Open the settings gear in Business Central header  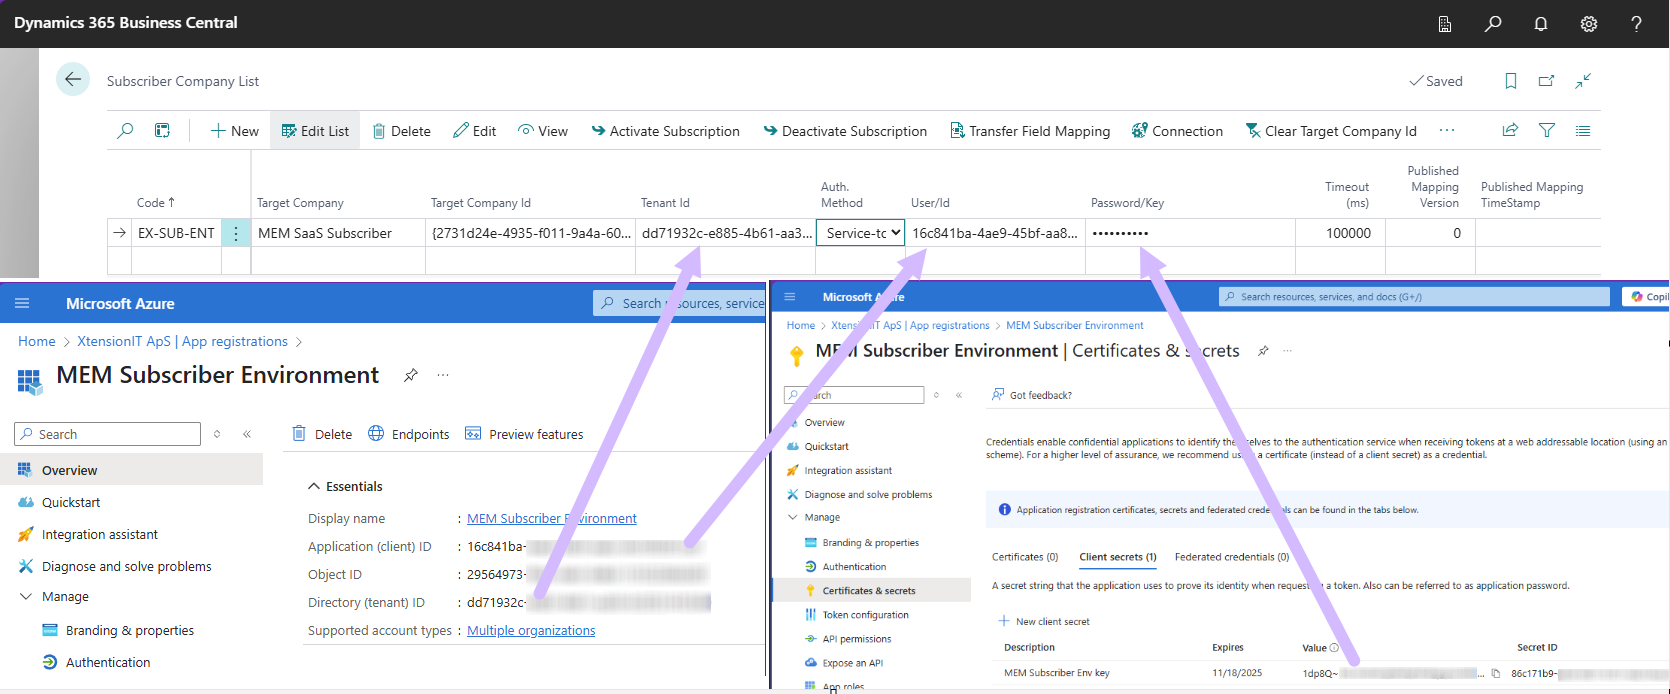click(1588, 23)
